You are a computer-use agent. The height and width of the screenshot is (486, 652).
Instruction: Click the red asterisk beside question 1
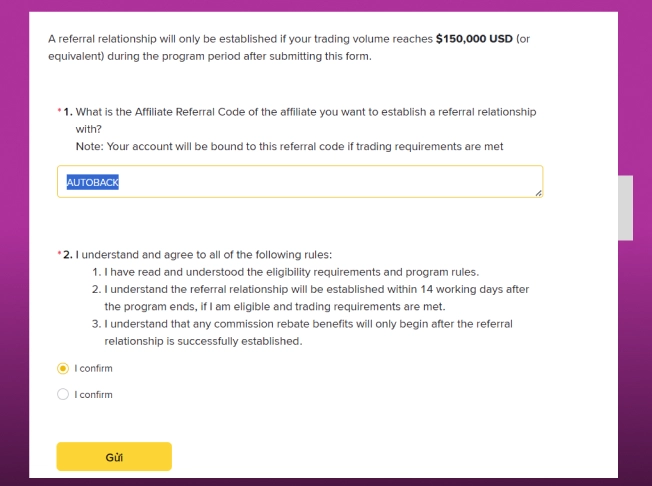pyautogui.click(x=59, y=111)
